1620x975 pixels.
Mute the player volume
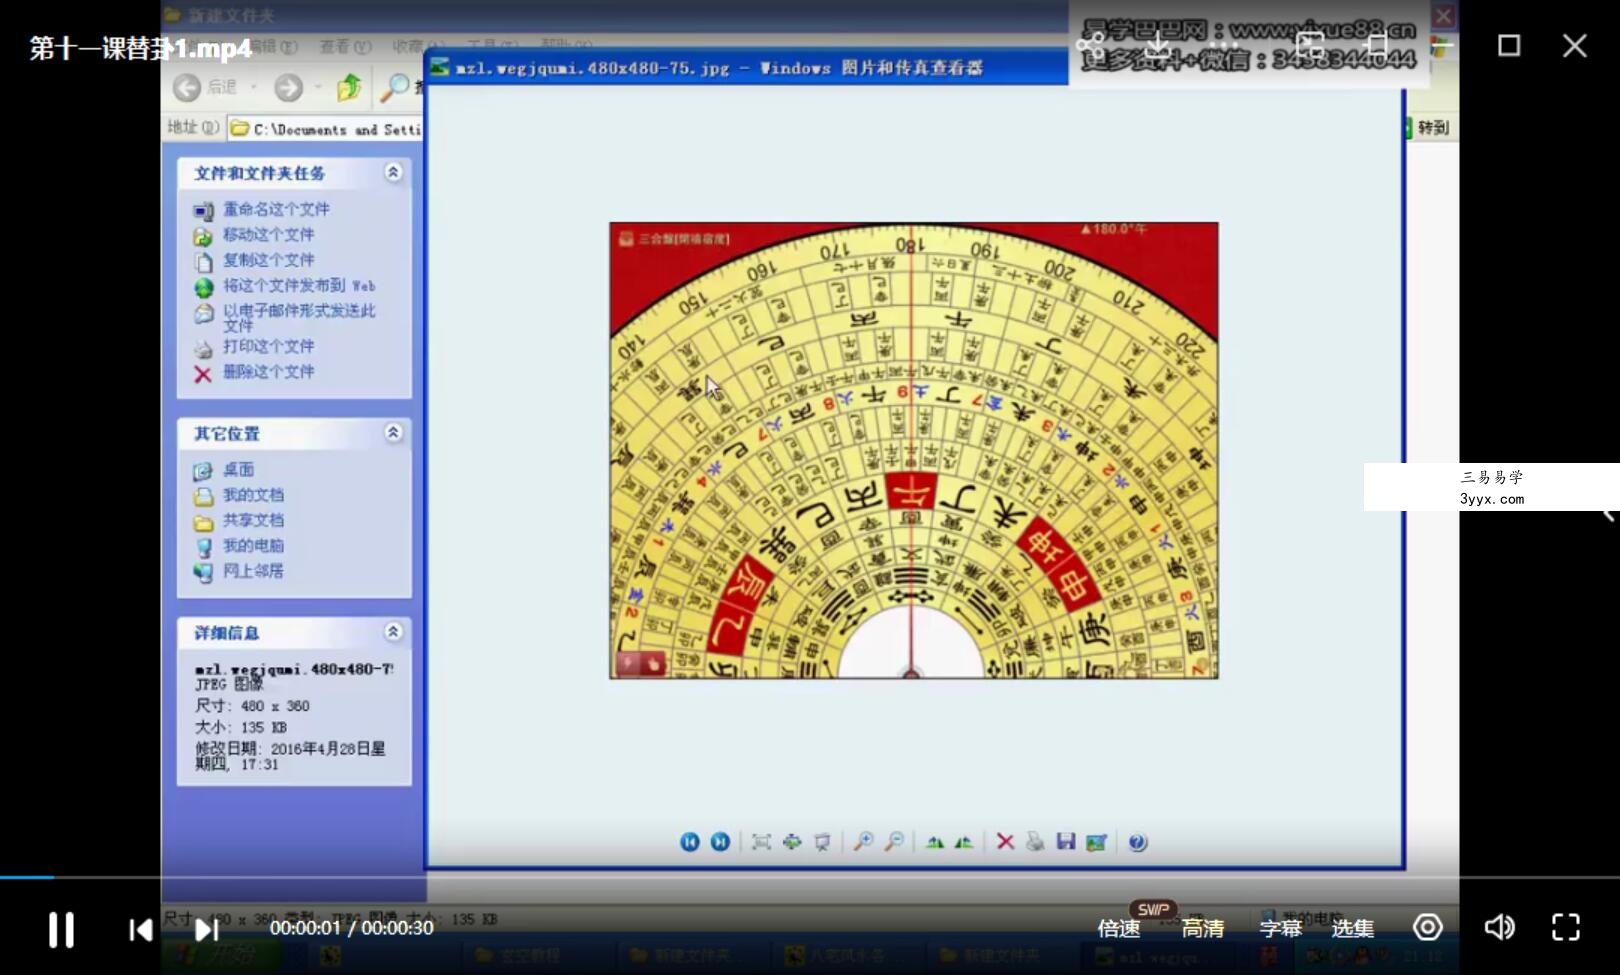pyautogui.click(x=1499, y=928)
